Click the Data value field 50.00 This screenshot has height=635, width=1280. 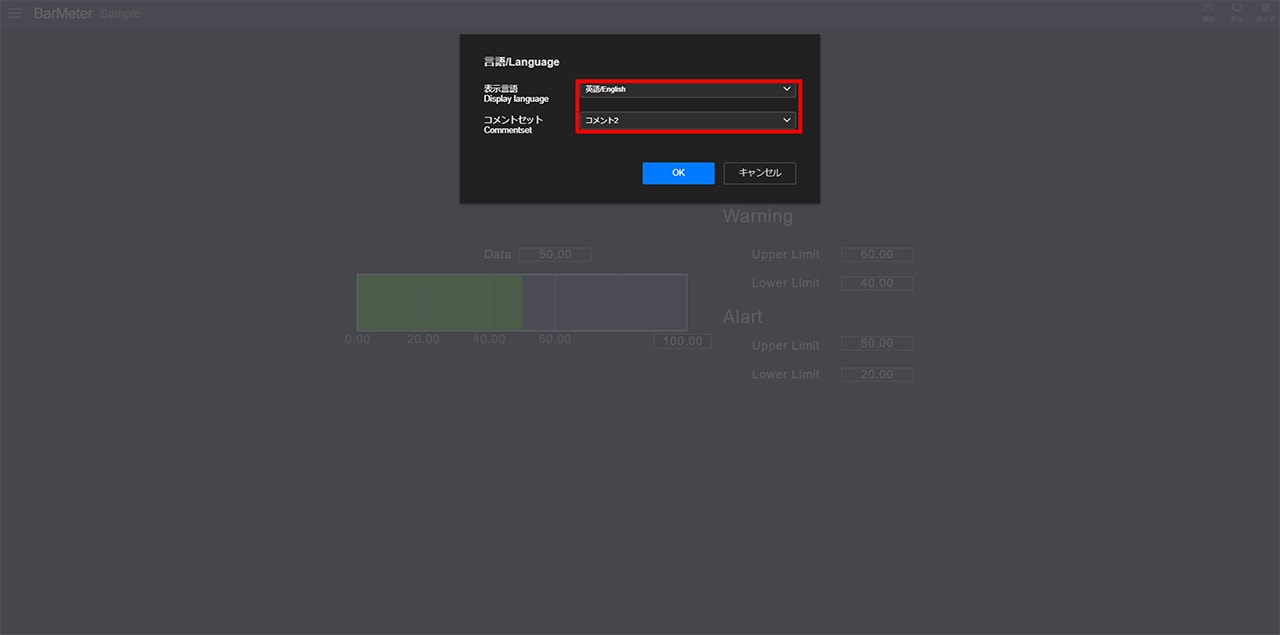point(555,255)
